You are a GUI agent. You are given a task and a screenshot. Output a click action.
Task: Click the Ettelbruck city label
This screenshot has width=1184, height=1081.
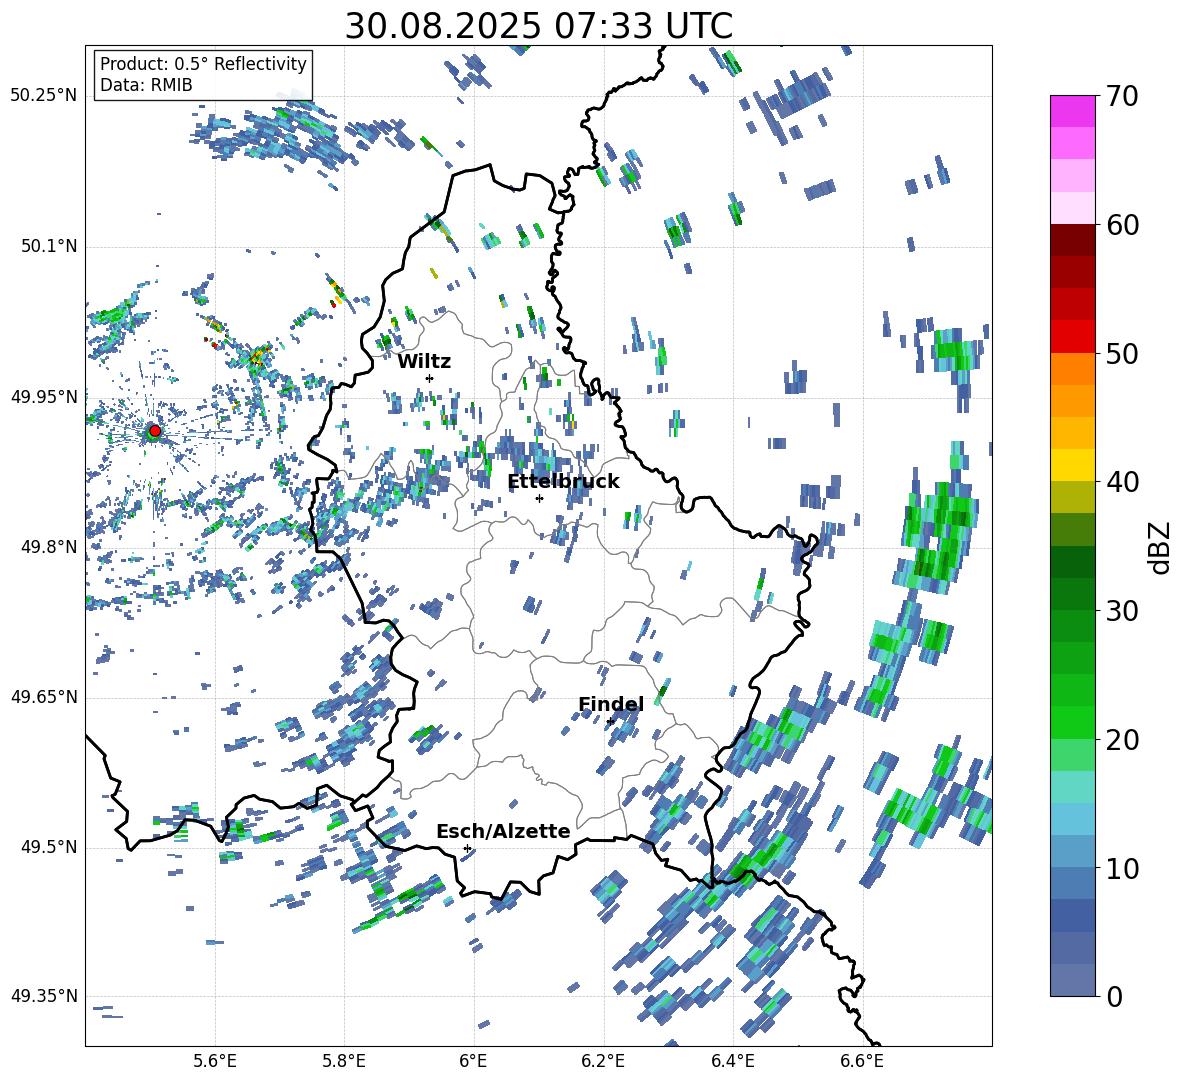[x=563, y=482]
